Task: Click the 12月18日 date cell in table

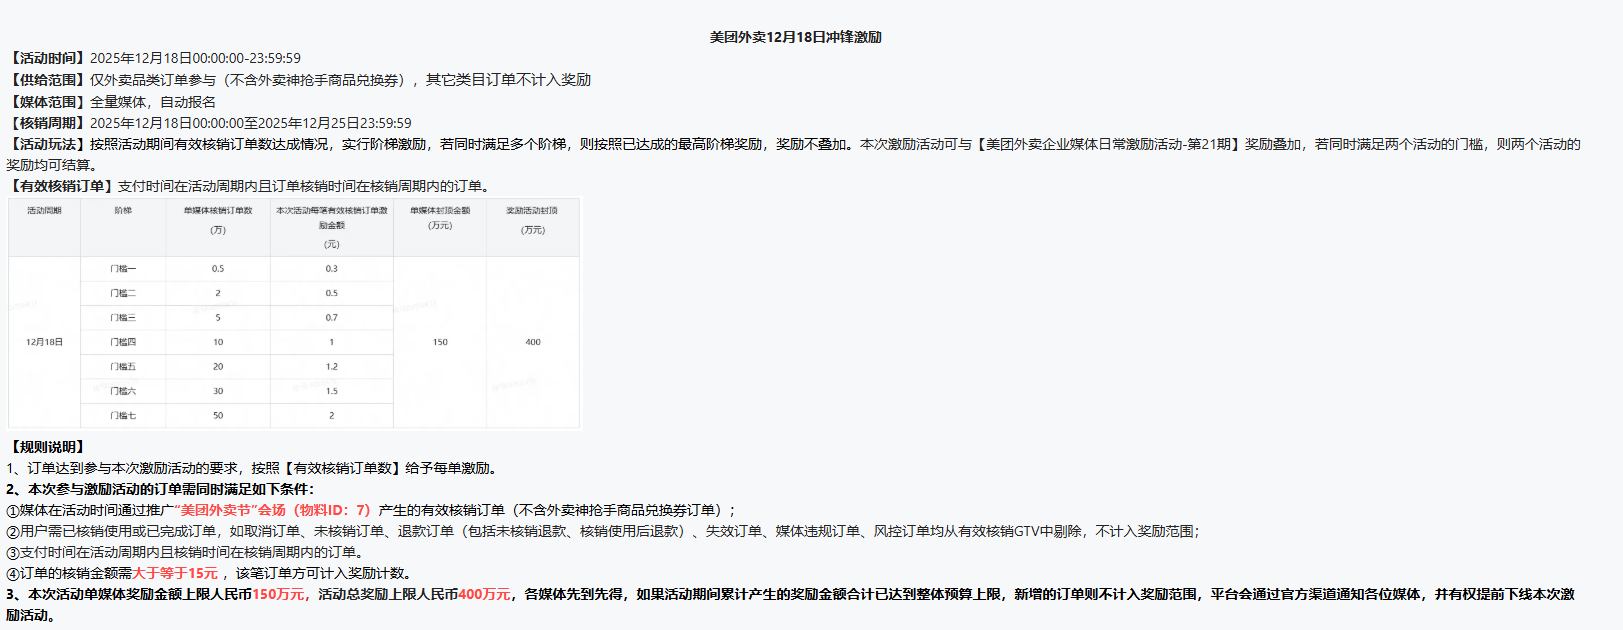Action: pyautogui.click(x=44, y=342)
